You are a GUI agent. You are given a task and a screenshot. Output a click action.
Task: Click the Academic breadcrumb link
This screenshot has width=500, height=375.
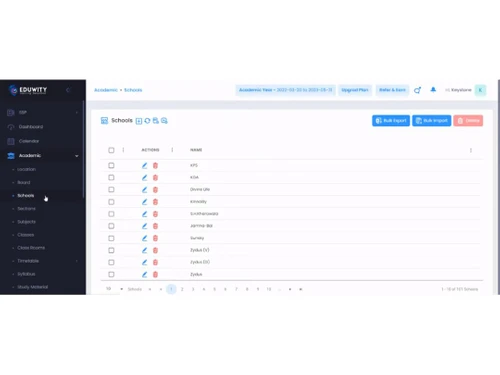(x=106, y=90)
